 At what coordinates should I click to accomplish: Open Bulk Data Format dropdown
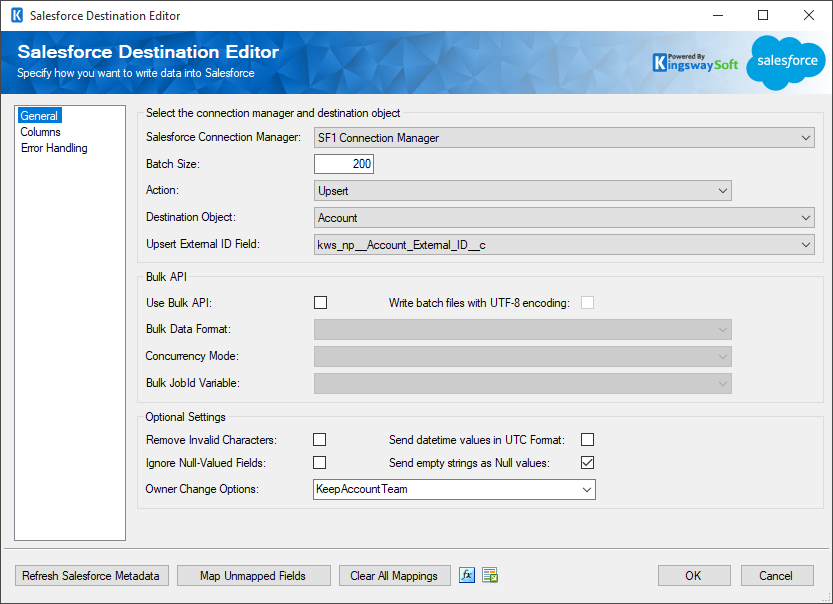tap(523, 329)
